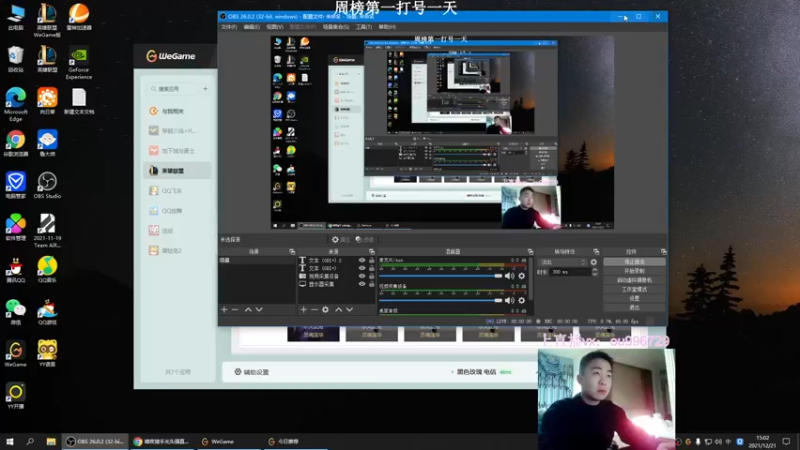The width and height of the screenshot is (800, 450).
Task: Toggle visibility eye of 显示器采集 source
Action: click(362, 284)
